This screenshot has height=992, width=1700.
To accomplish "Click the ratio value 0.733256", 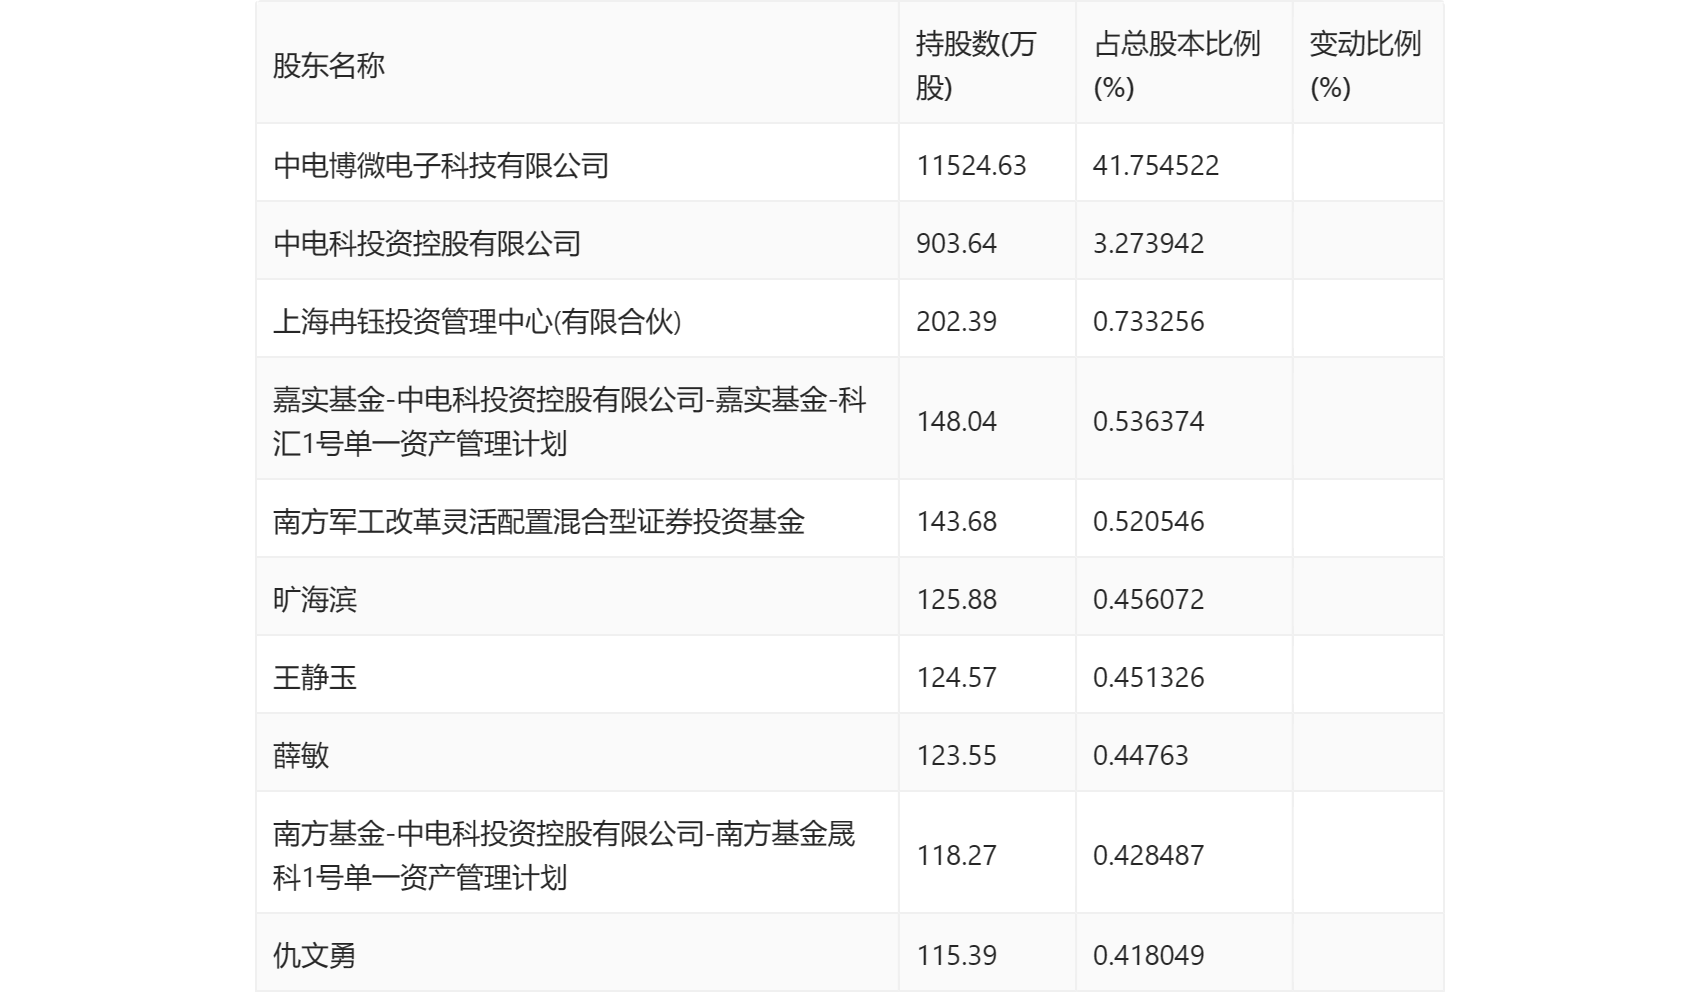I will tap(1148, 321).
